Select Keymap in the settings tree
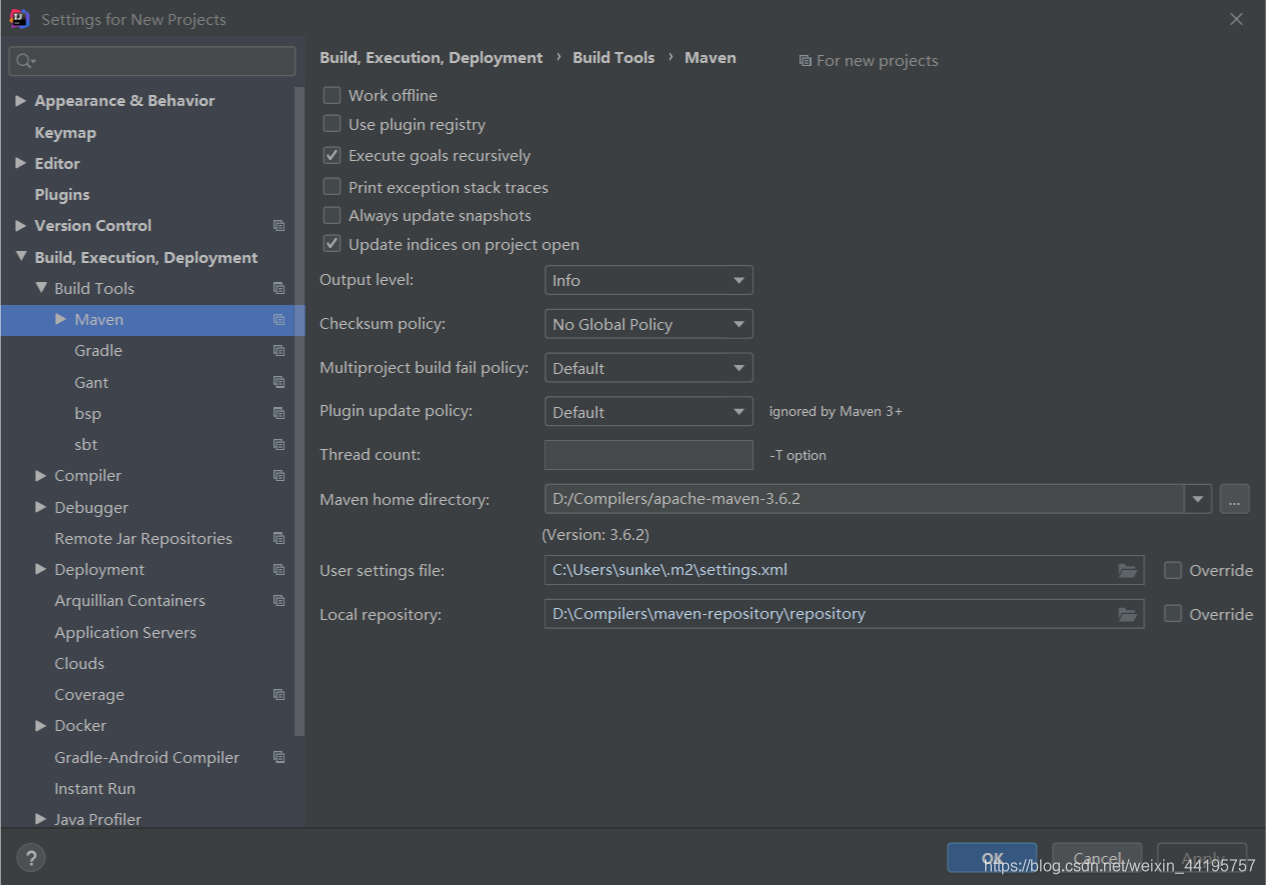 click(65, 132)
